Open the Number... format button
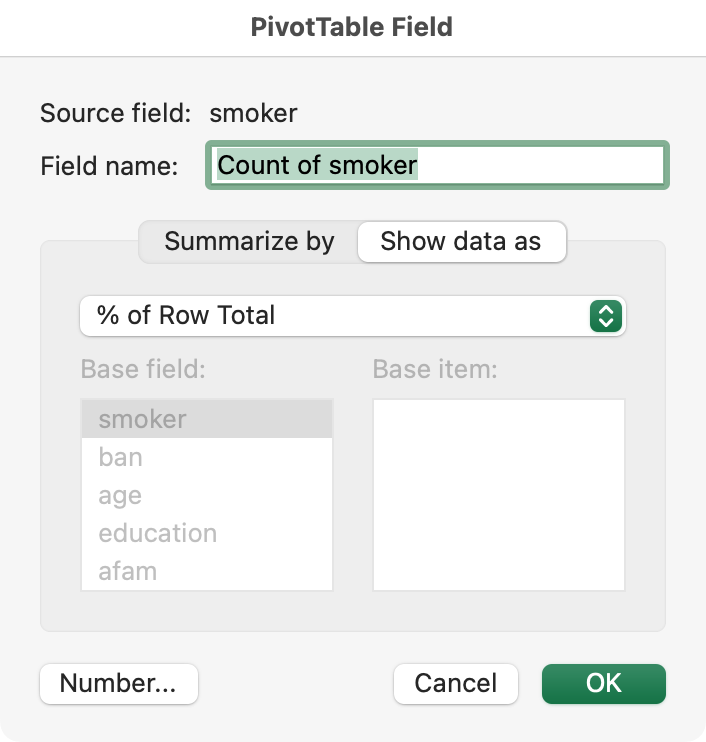The image size is (706, 742). click(119, 683)
